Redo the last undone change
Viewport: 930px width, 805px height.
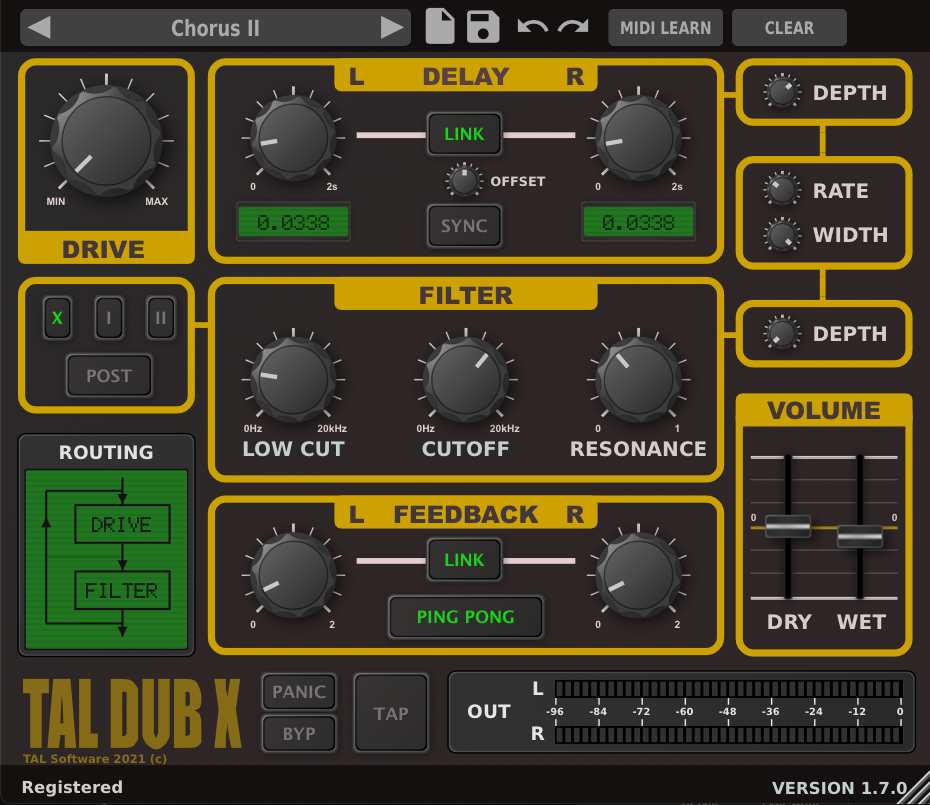(x=572, y=27)
